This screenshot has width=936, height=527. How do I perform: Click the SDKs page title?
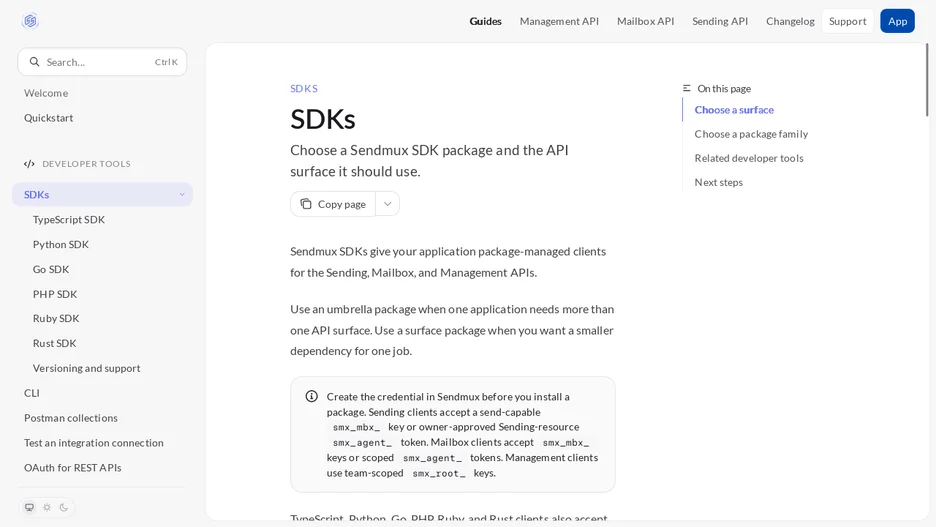click(x=322, y=119)
